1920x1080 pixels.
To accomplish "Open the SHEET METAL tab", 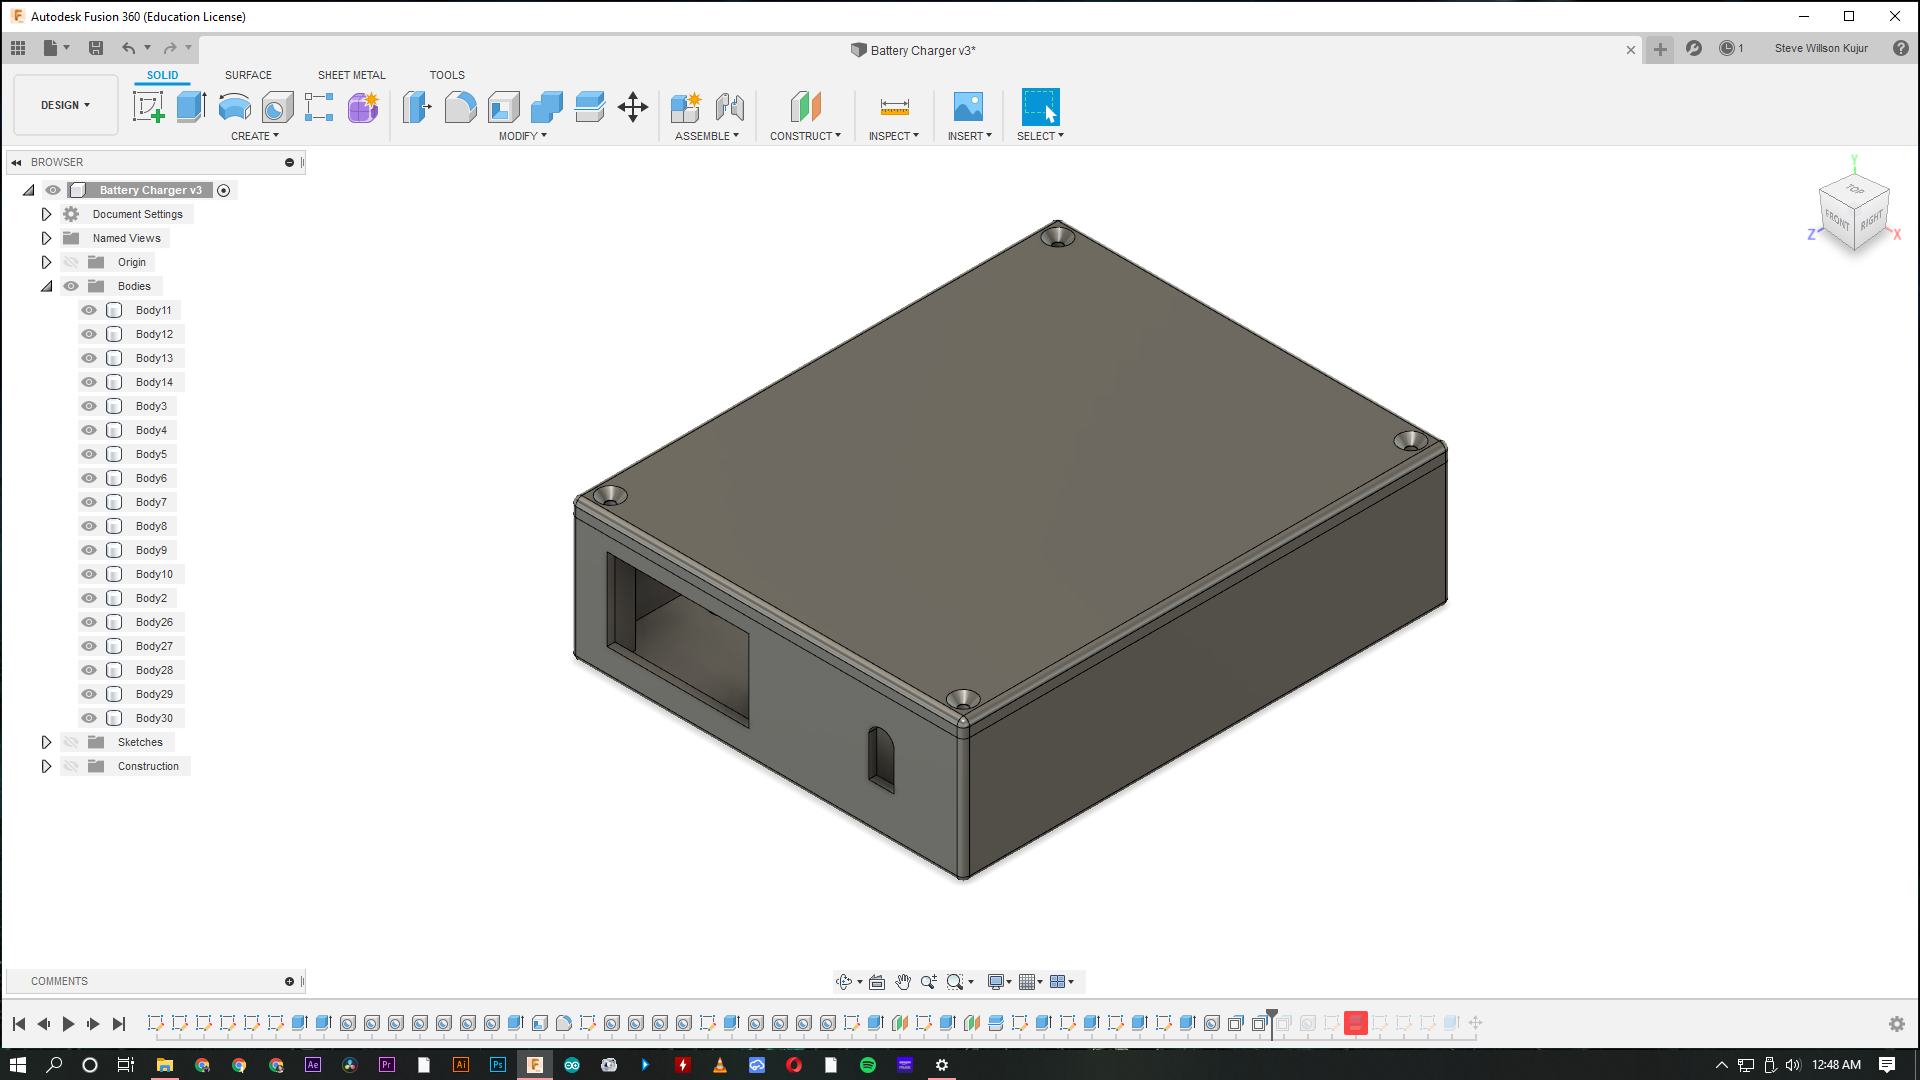I will [351, 75].
